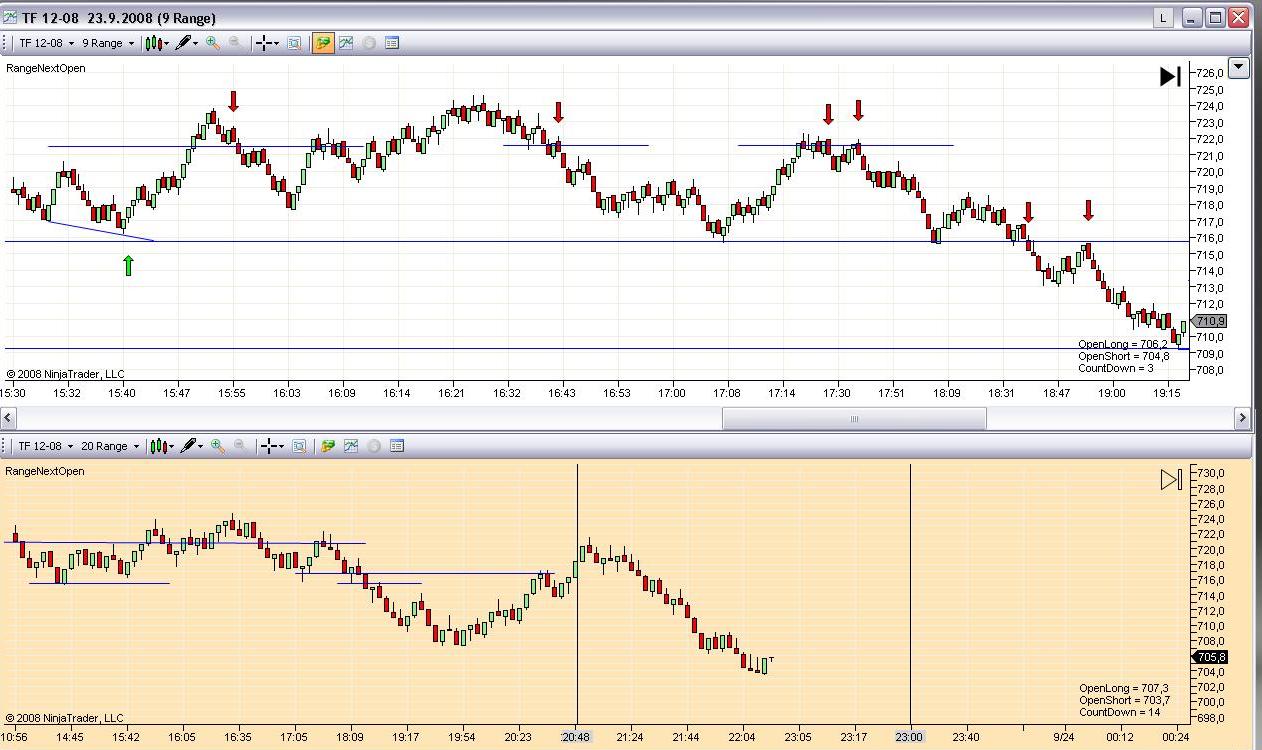1262x750 pixels.
Task: Open Properties icon in top chart toolbar
Action: point(392,43)
